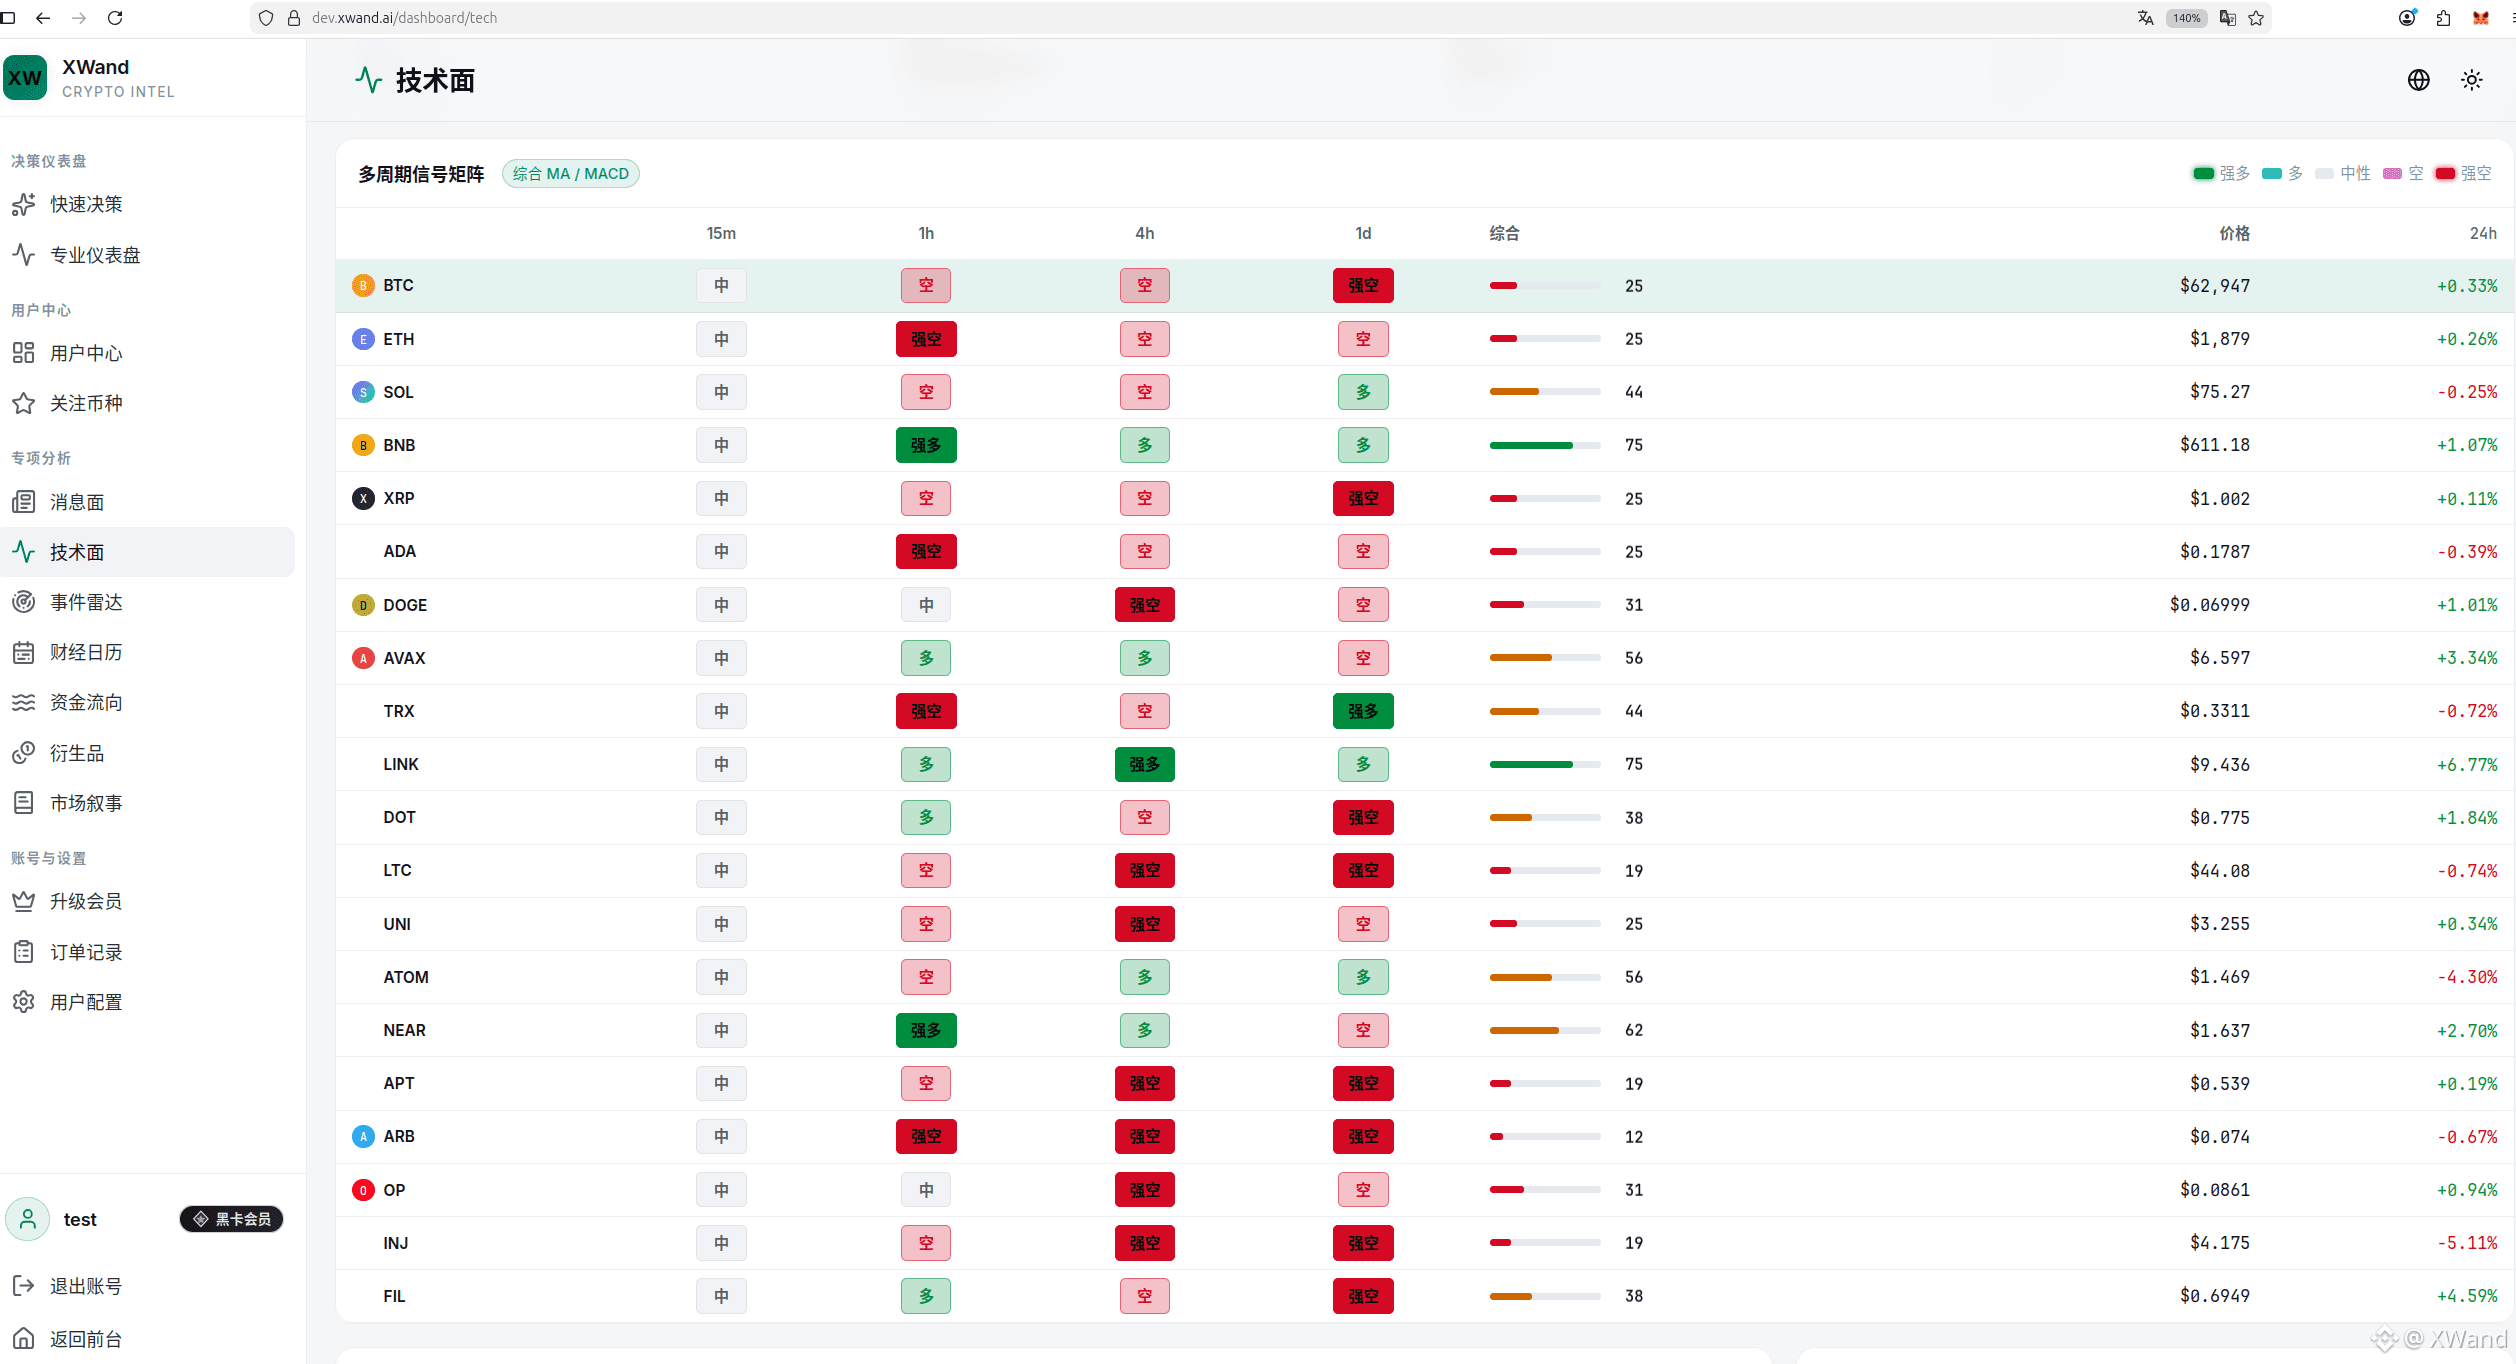Select the LTC row name
Viewport: 2516px width, 1364px height.
click(397, 870)
